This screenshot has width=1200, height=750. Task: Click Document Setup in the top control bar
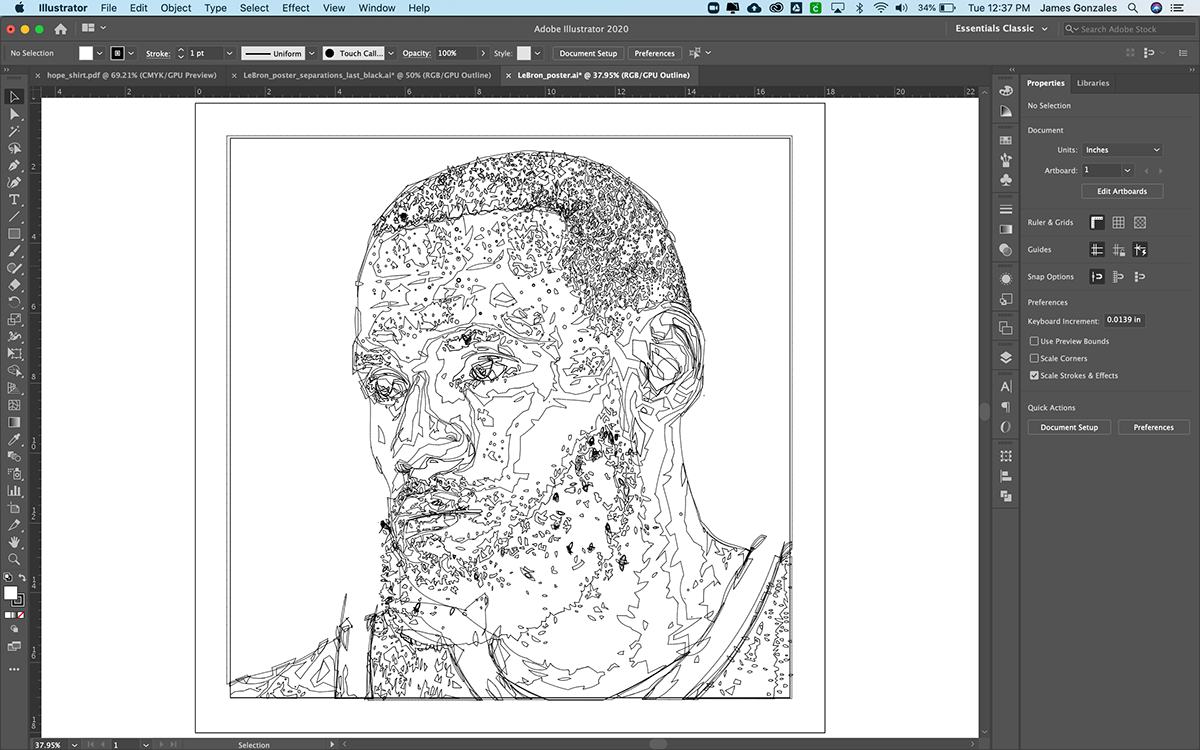588,53
